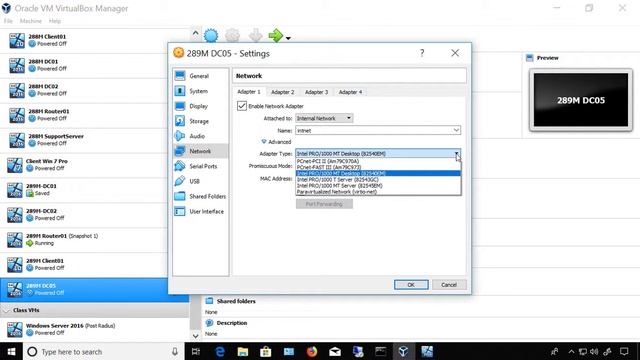Launch Microsoft Edge from taskbar

coord(220,351)
